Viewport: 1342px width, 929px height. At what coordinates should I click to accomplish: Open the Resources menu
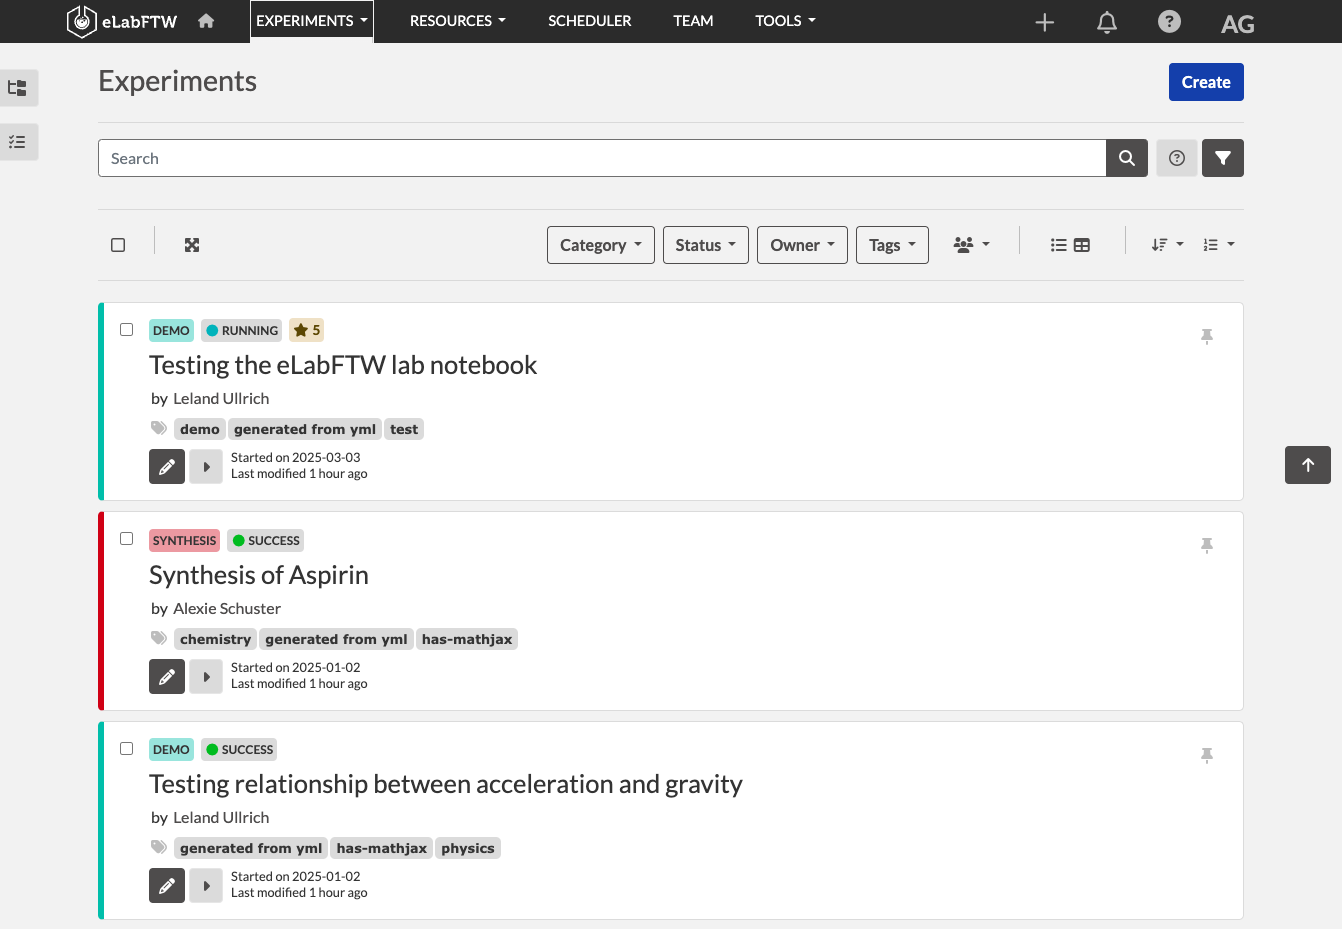coord(458,21)
